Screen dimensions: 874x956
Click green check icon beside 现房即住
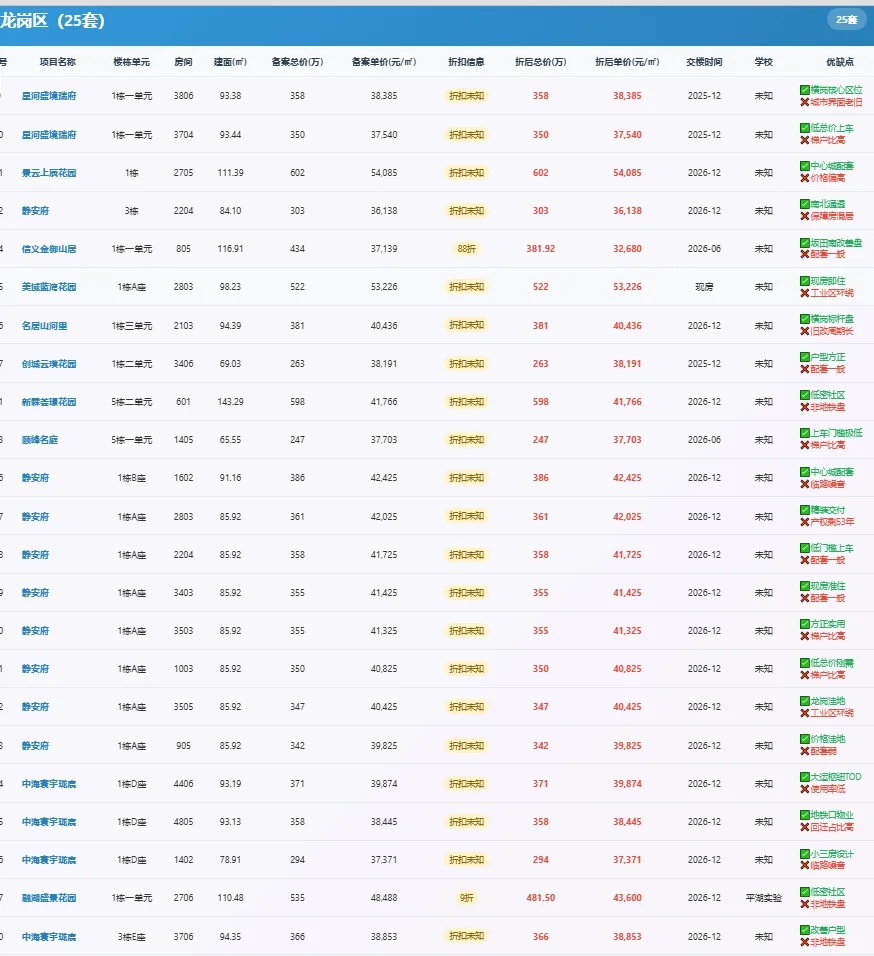click(805, 281)
